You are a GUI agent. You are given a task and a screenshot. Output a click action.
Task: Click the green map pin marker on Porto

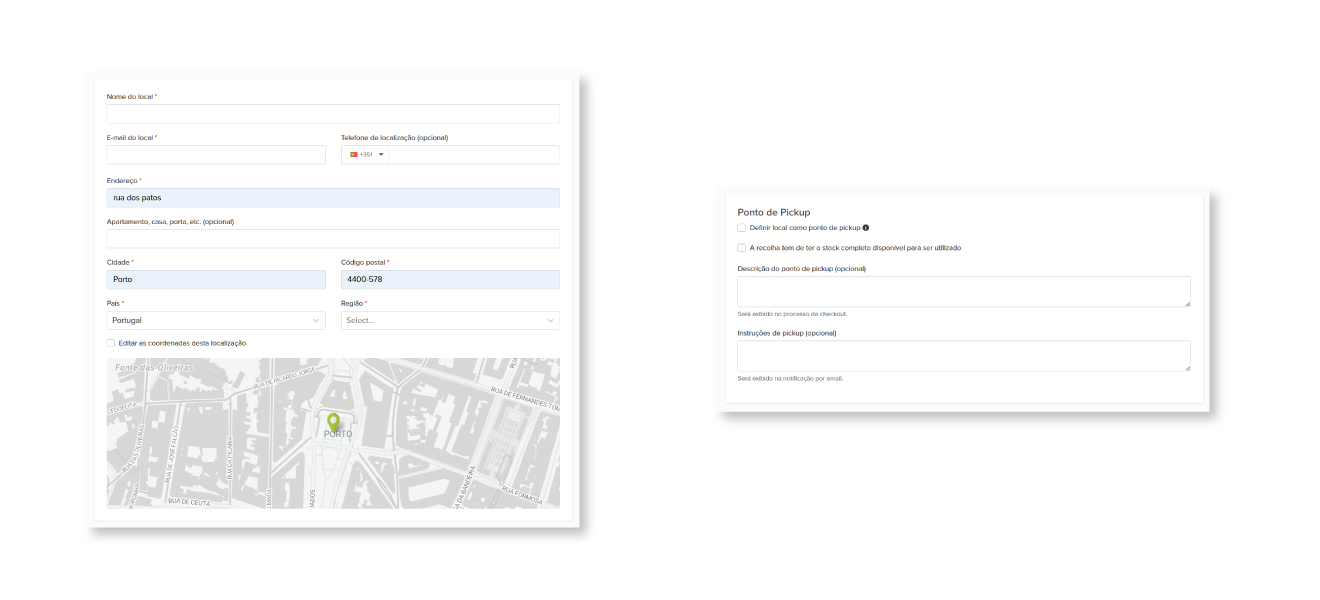[x=333, y=421]
